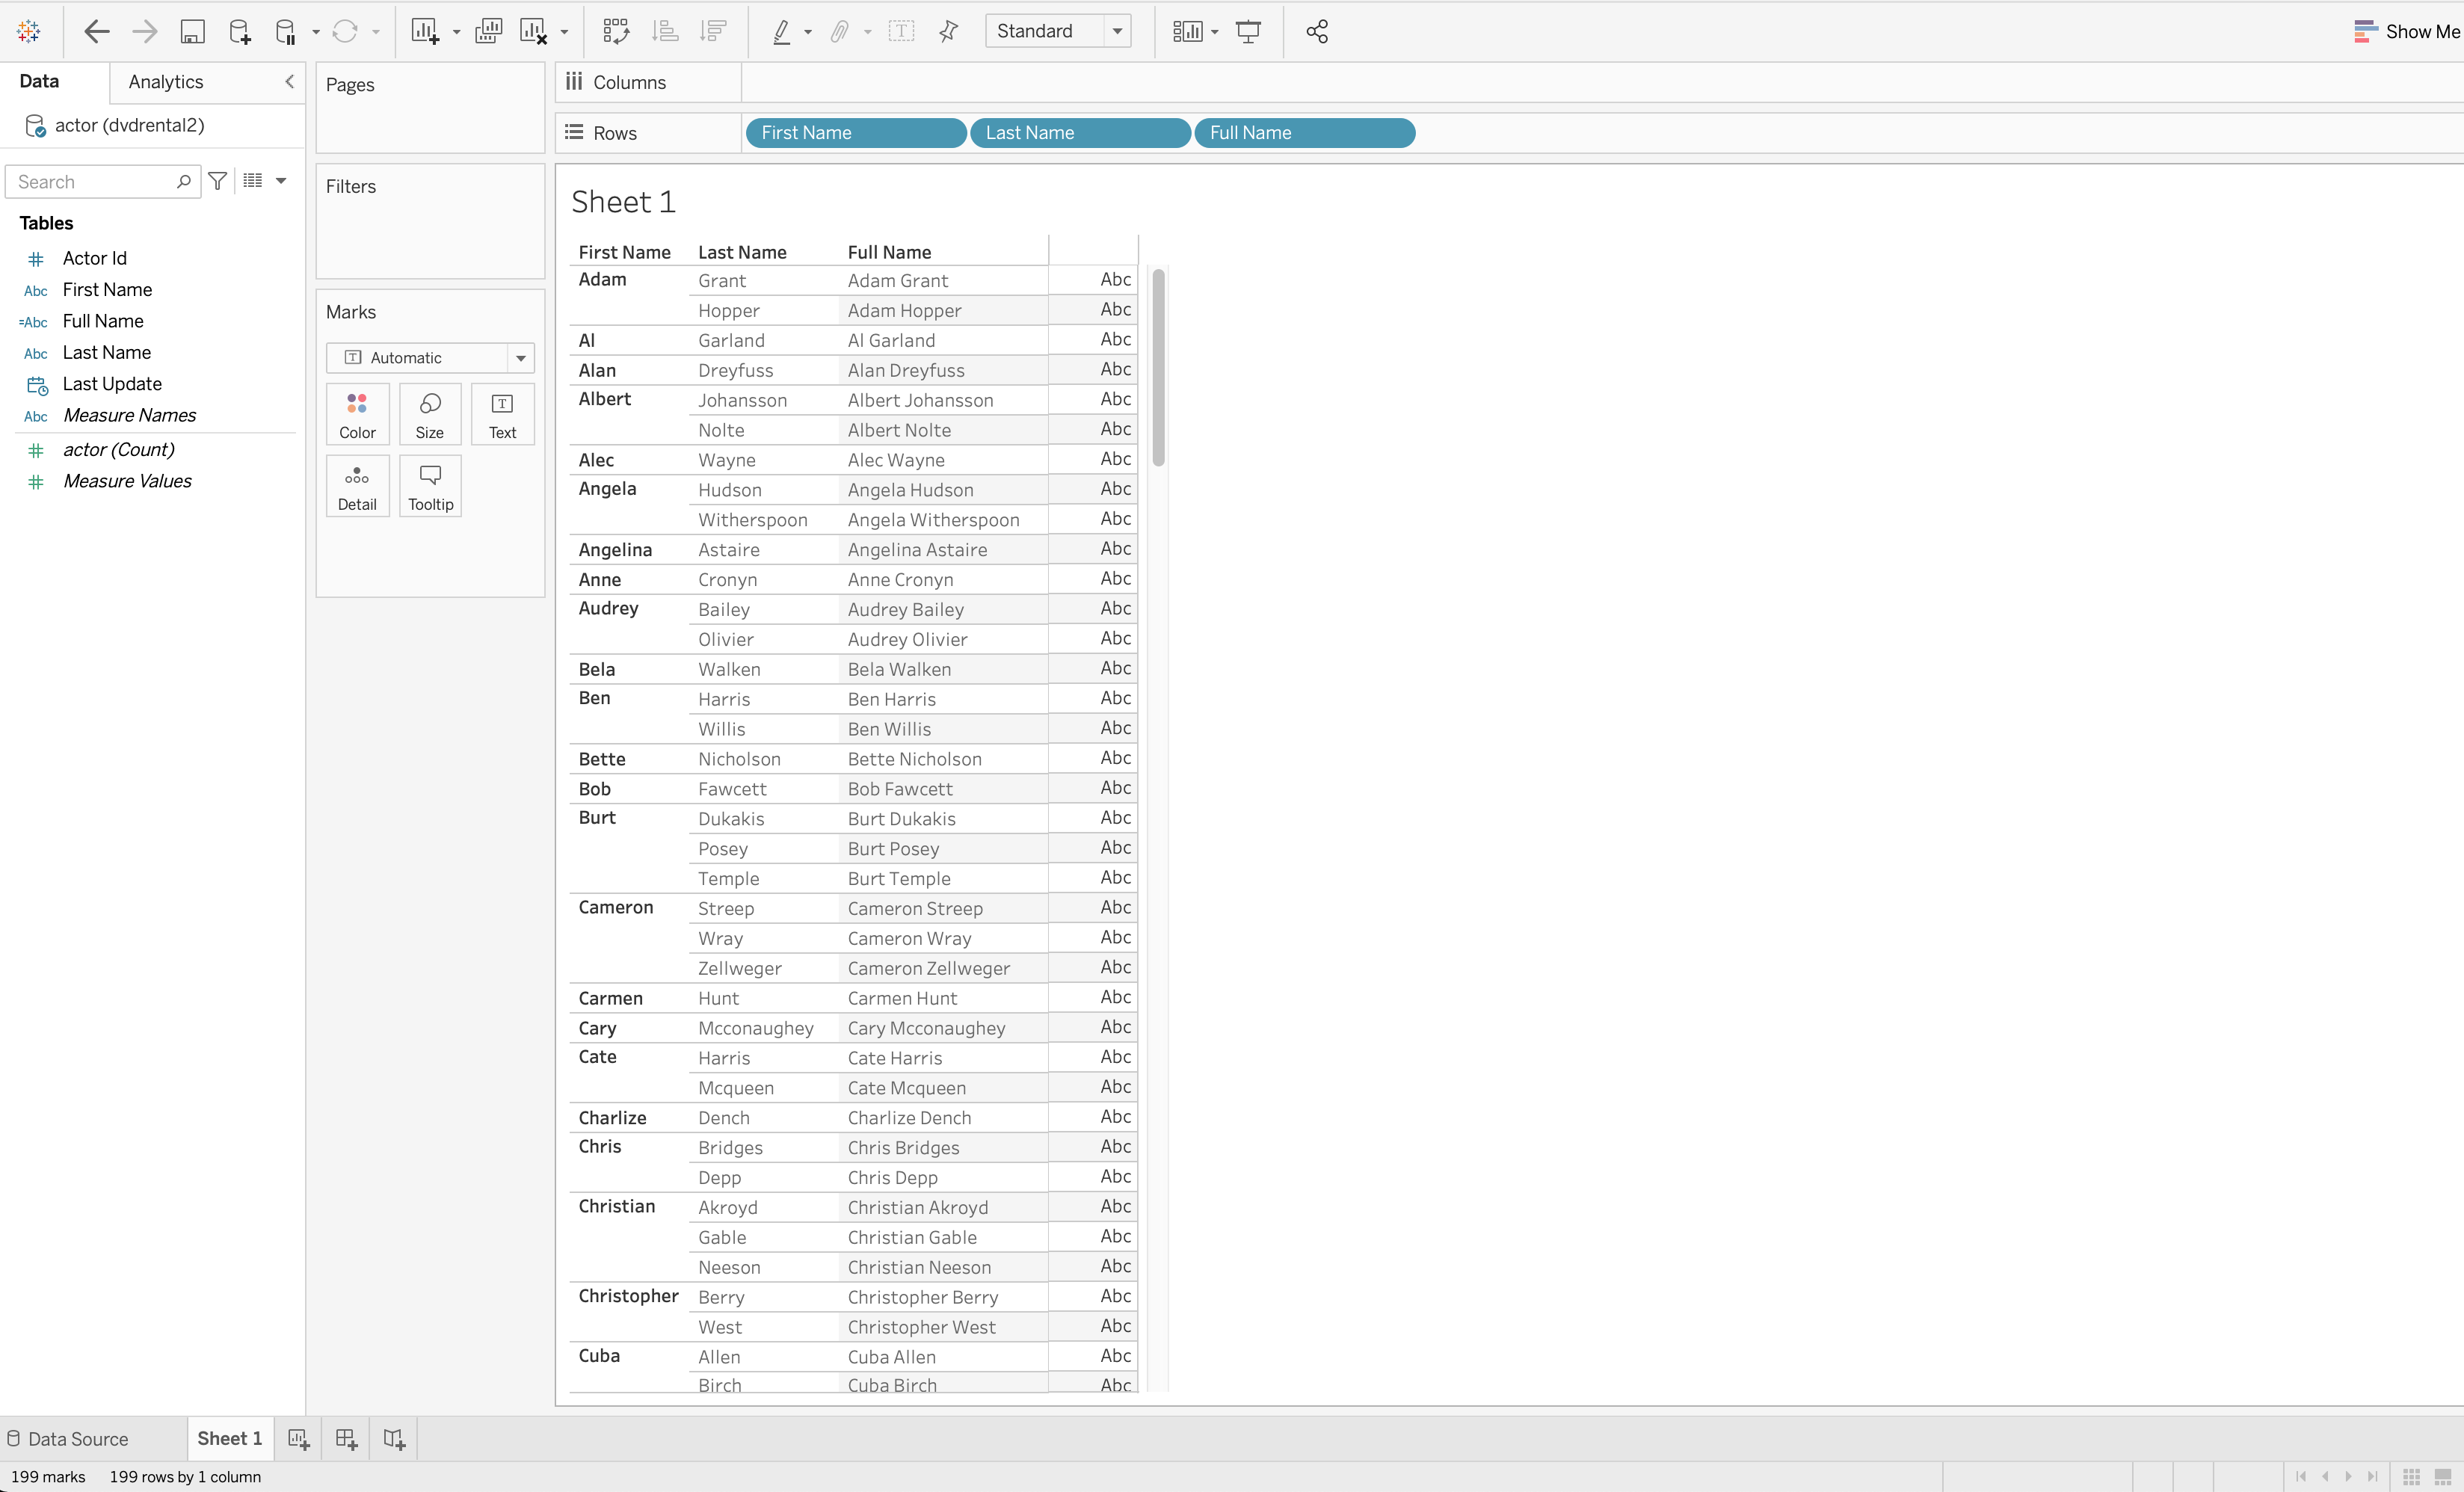Open the Color marks card
Viewport: 2464px width, 1492px height.
pyautogui.click(x=356, y=413)
